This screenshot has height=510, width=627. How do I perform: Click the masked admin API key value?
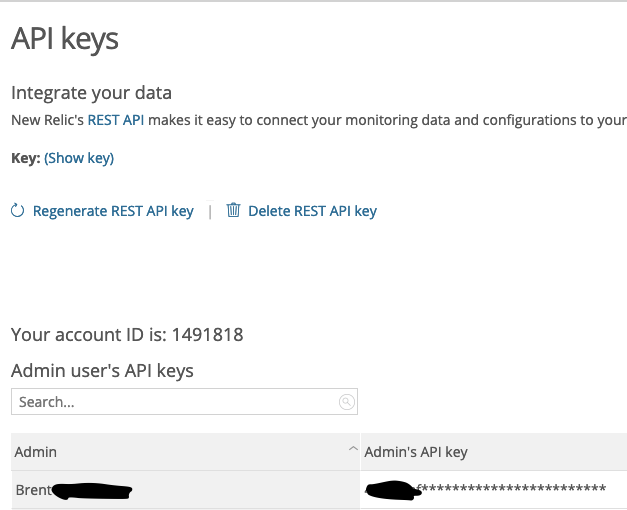[510, 489]
